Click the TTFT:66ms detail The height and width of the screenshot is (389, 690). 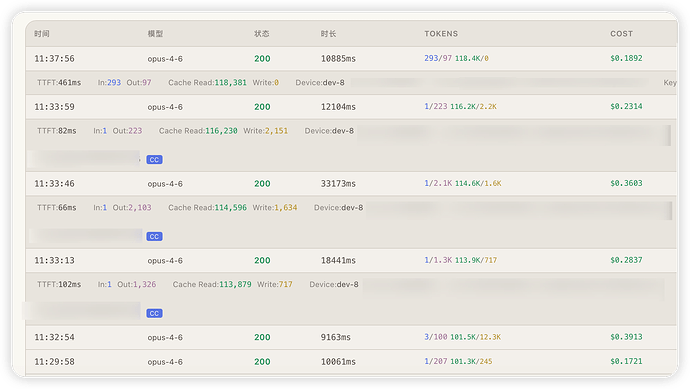(57, 208)
